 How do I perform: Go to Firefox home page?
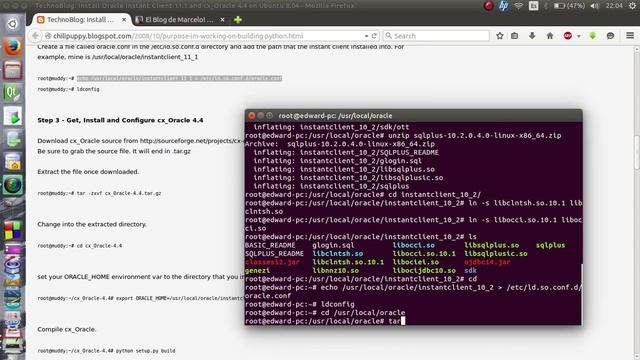click(550, 36)
